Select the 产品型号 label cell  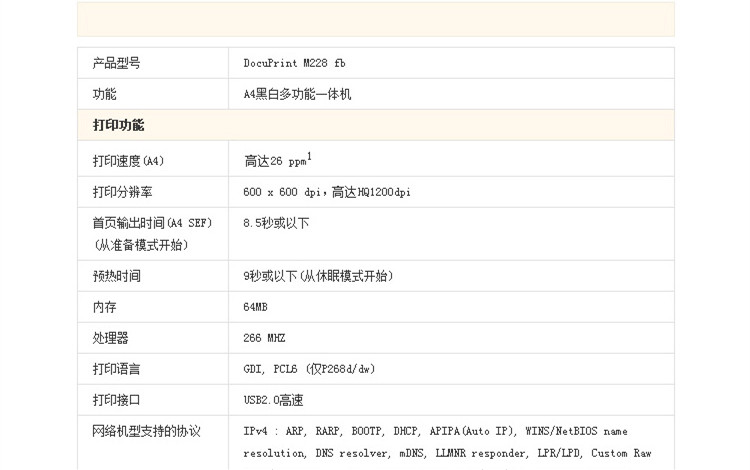[x=116, y=63]
